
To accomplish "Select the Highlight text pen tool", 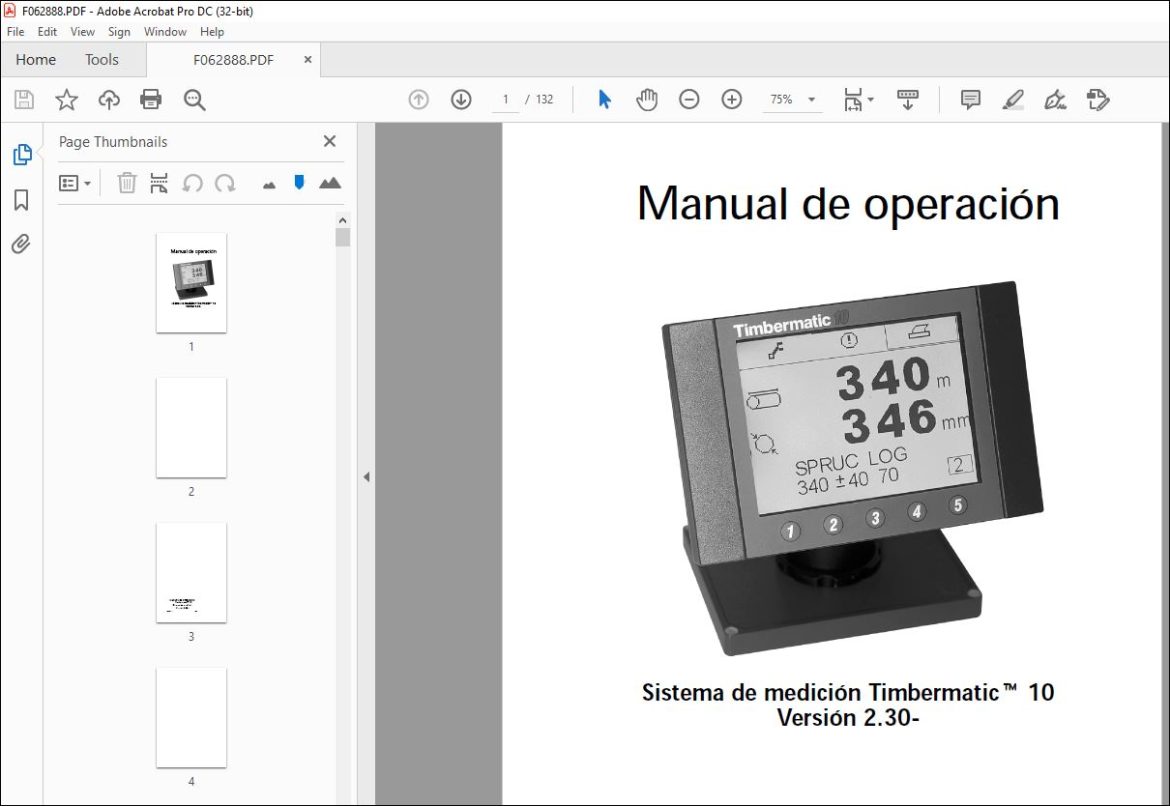I will pos(1013,99).
